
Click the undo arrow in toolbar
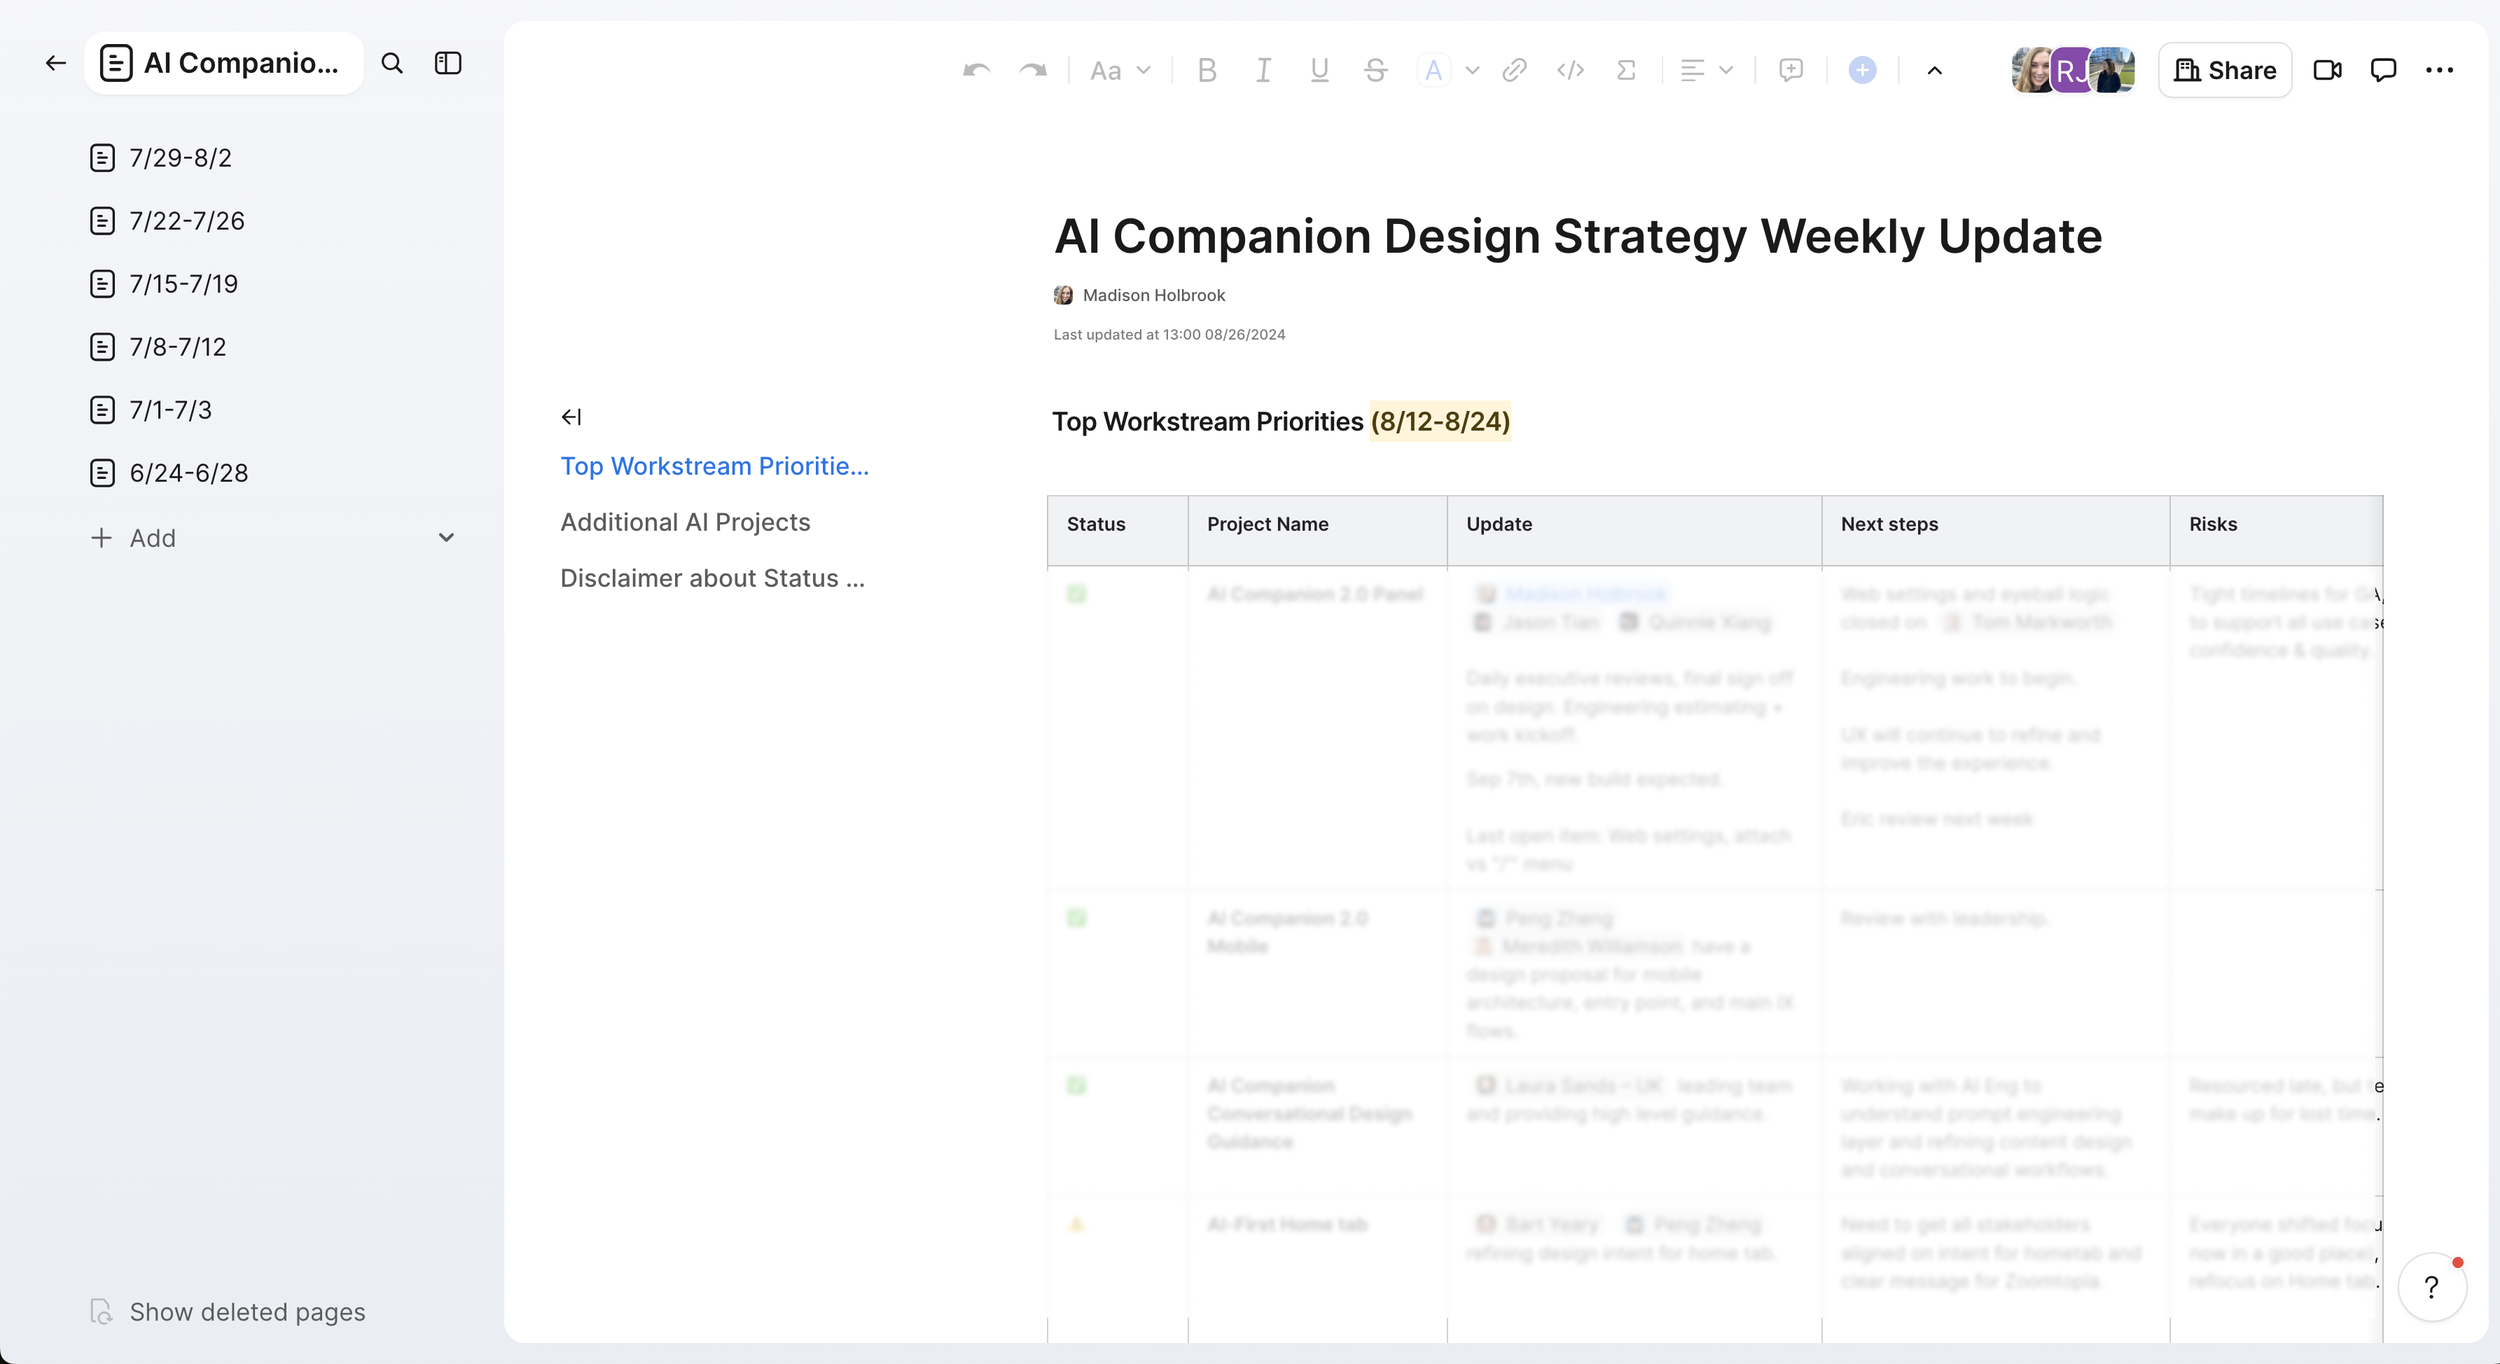pos(976,70)
